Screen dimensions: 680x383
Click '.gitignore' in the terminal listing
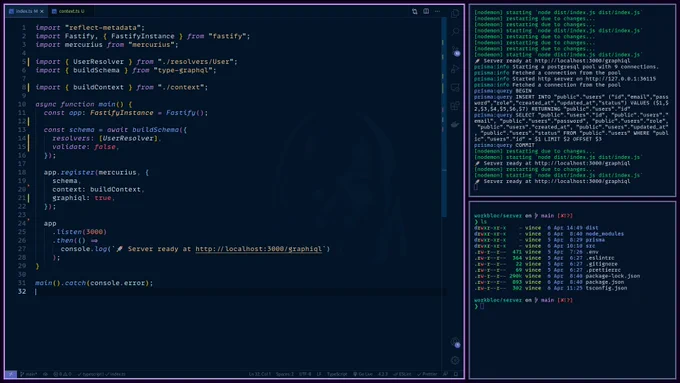point(602,264)
